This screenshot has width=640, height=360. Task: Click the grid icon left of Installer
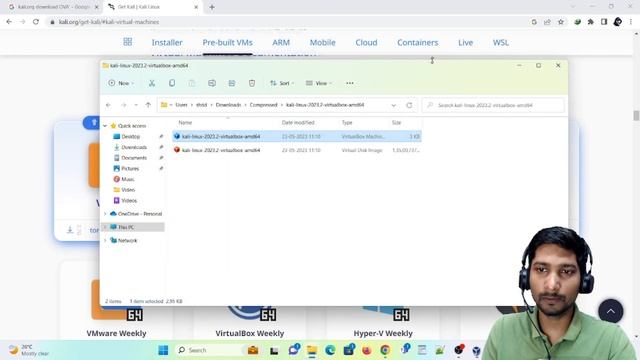[128, 42]
